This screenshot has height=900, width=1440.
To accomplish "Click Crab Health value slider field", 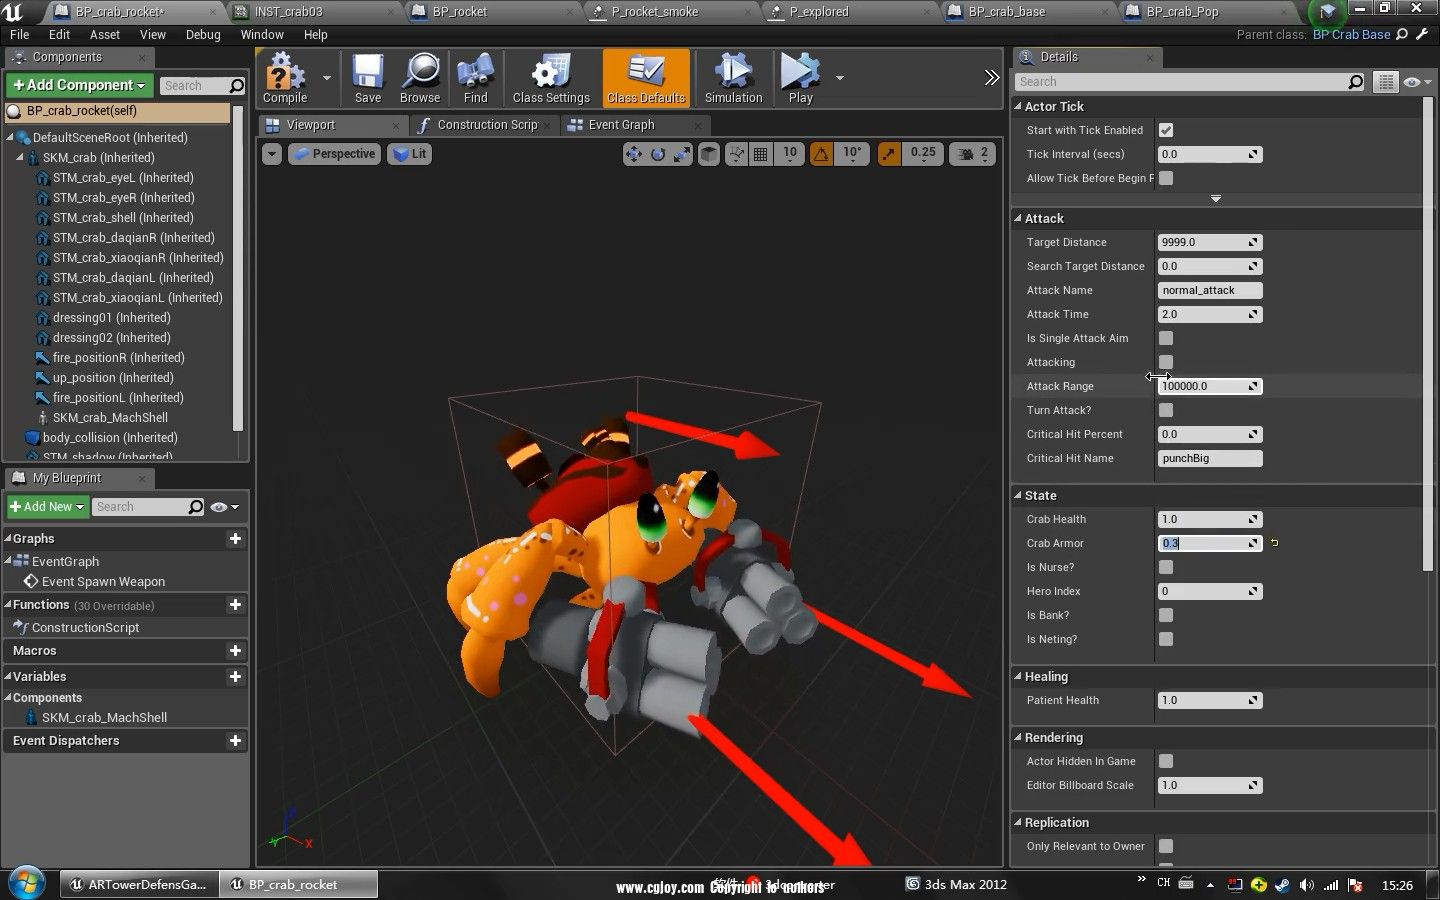I will (x=1209, y=519).
